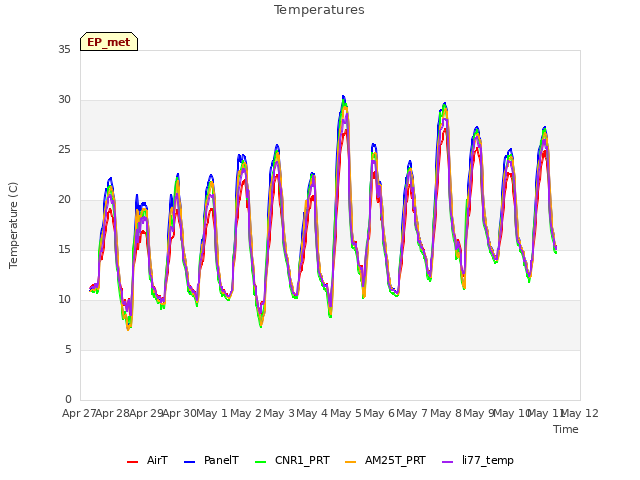Click the 35 y-axis tick label

[x=64, y=49]
